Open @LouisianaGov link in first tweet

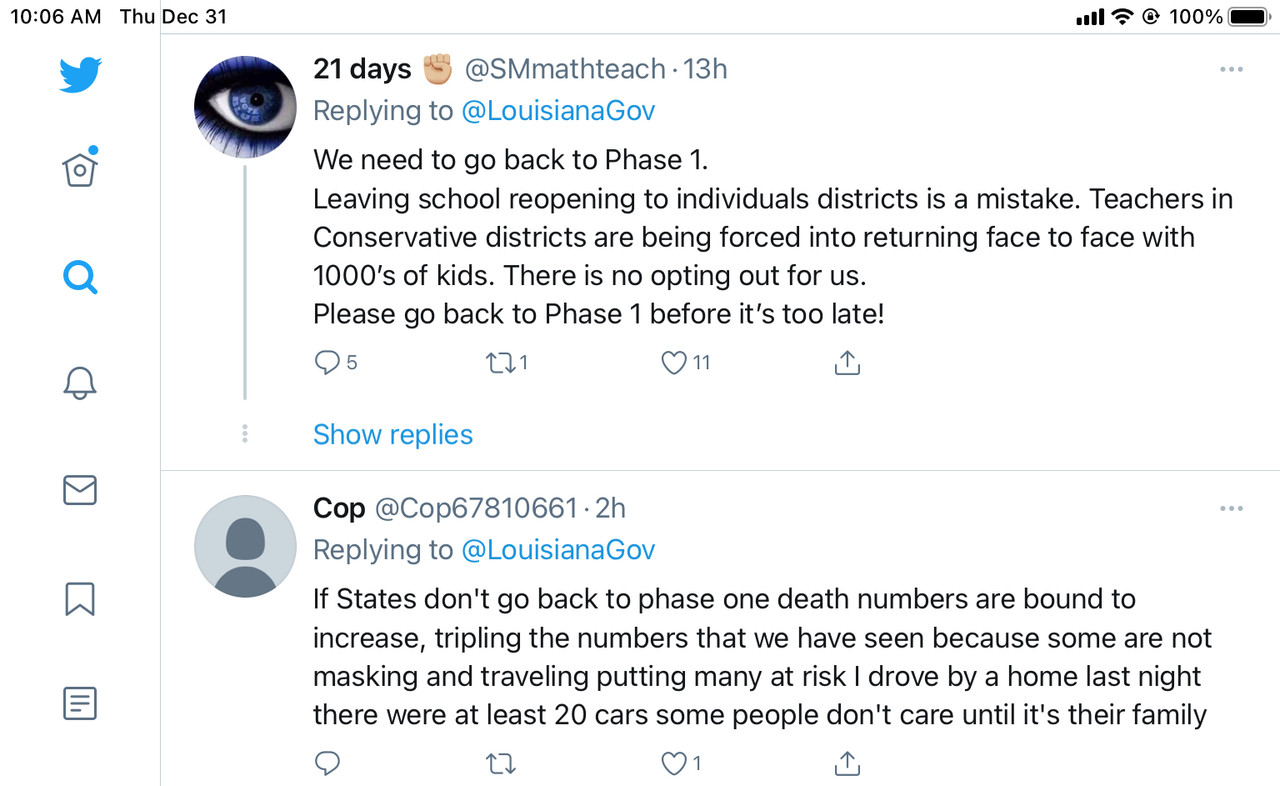(x=558, y=110)
